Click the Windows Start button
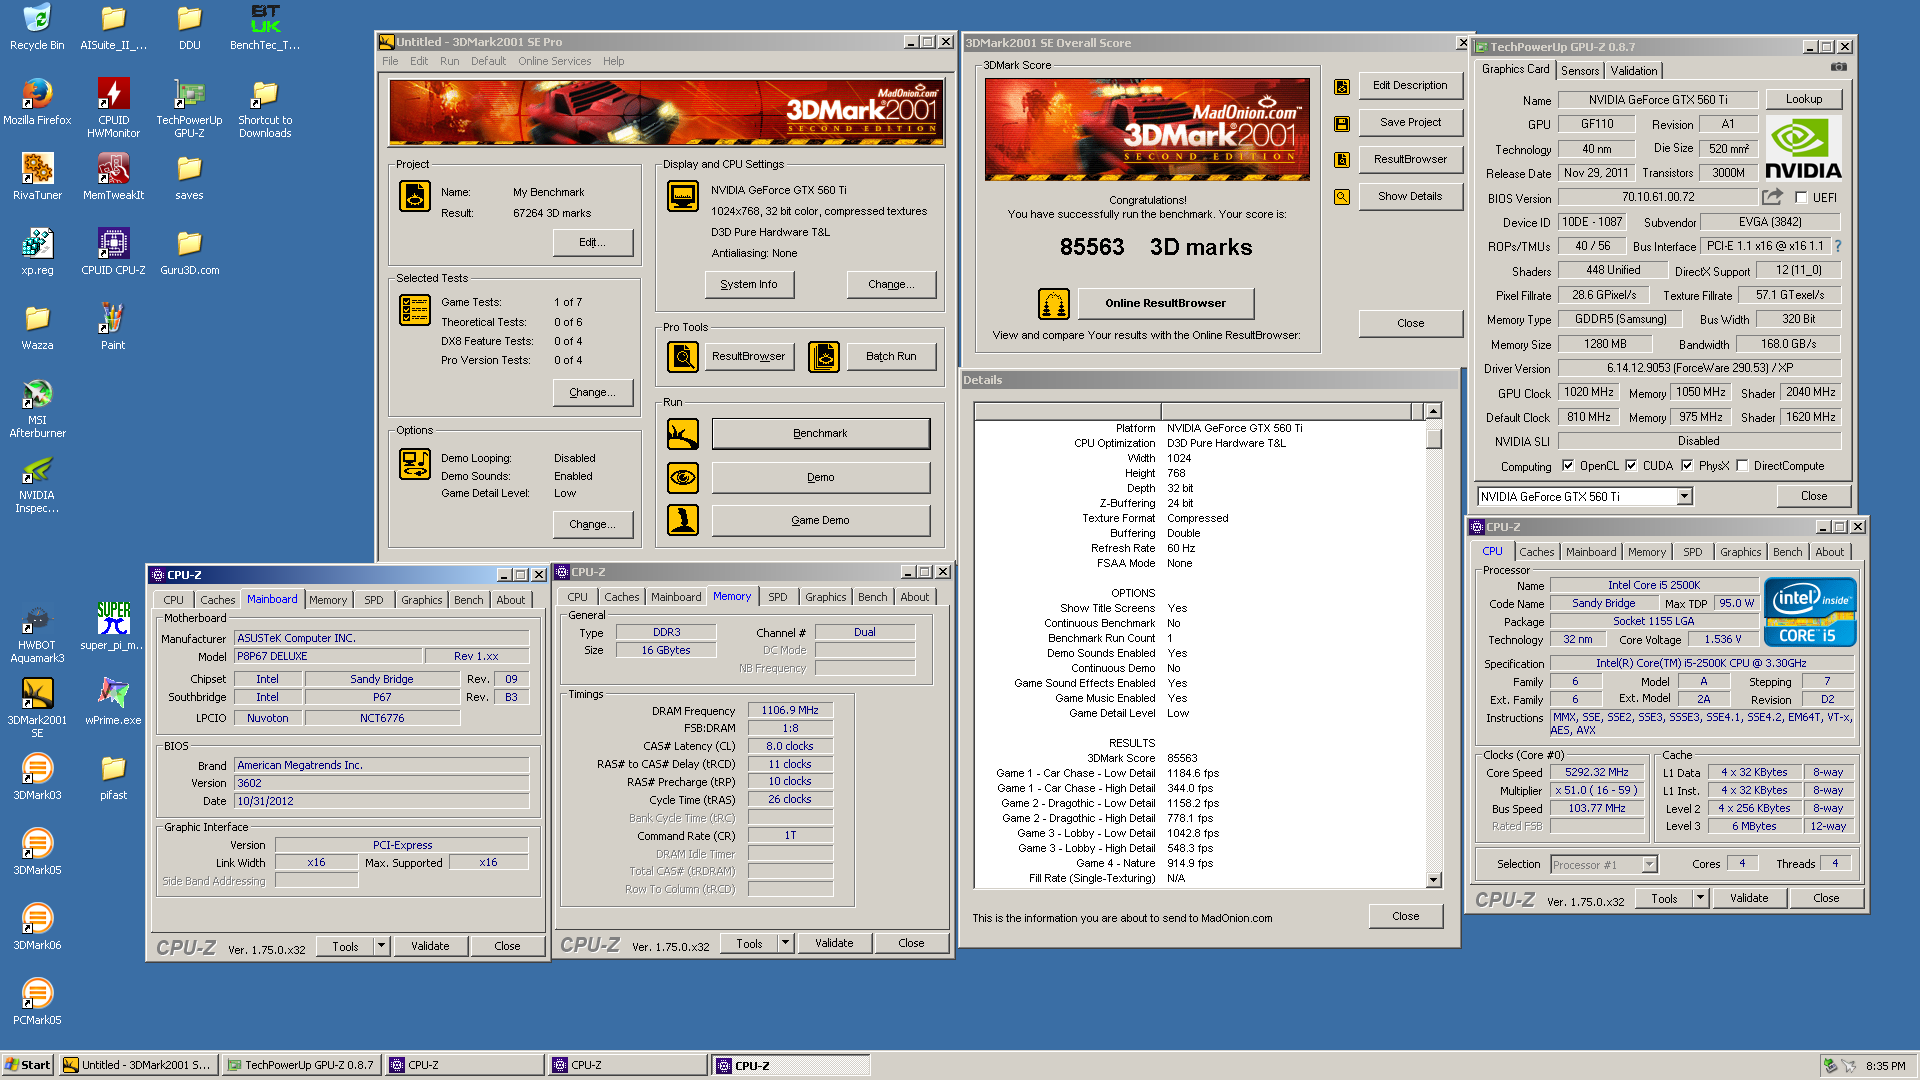 [x=27, y=1065]
